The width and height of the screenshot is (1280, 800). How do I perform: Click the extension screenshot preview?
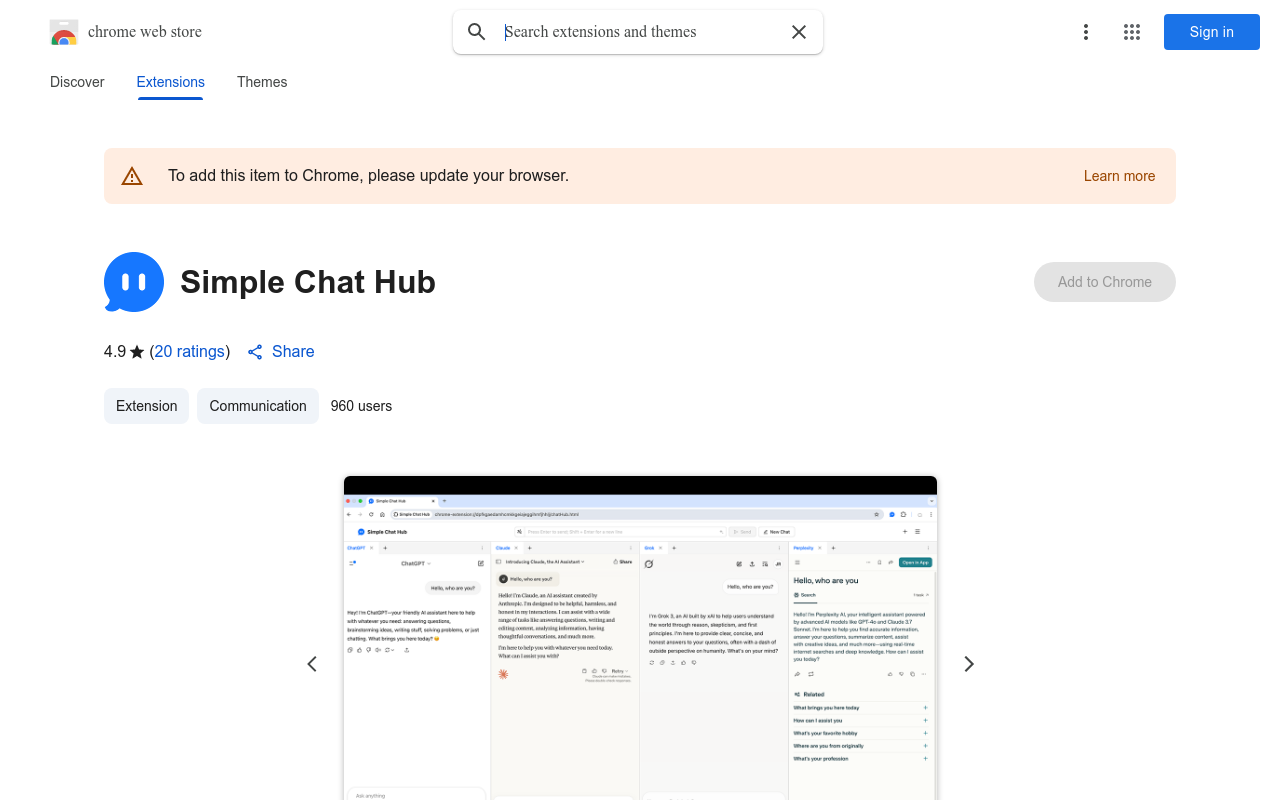[640, 638]
